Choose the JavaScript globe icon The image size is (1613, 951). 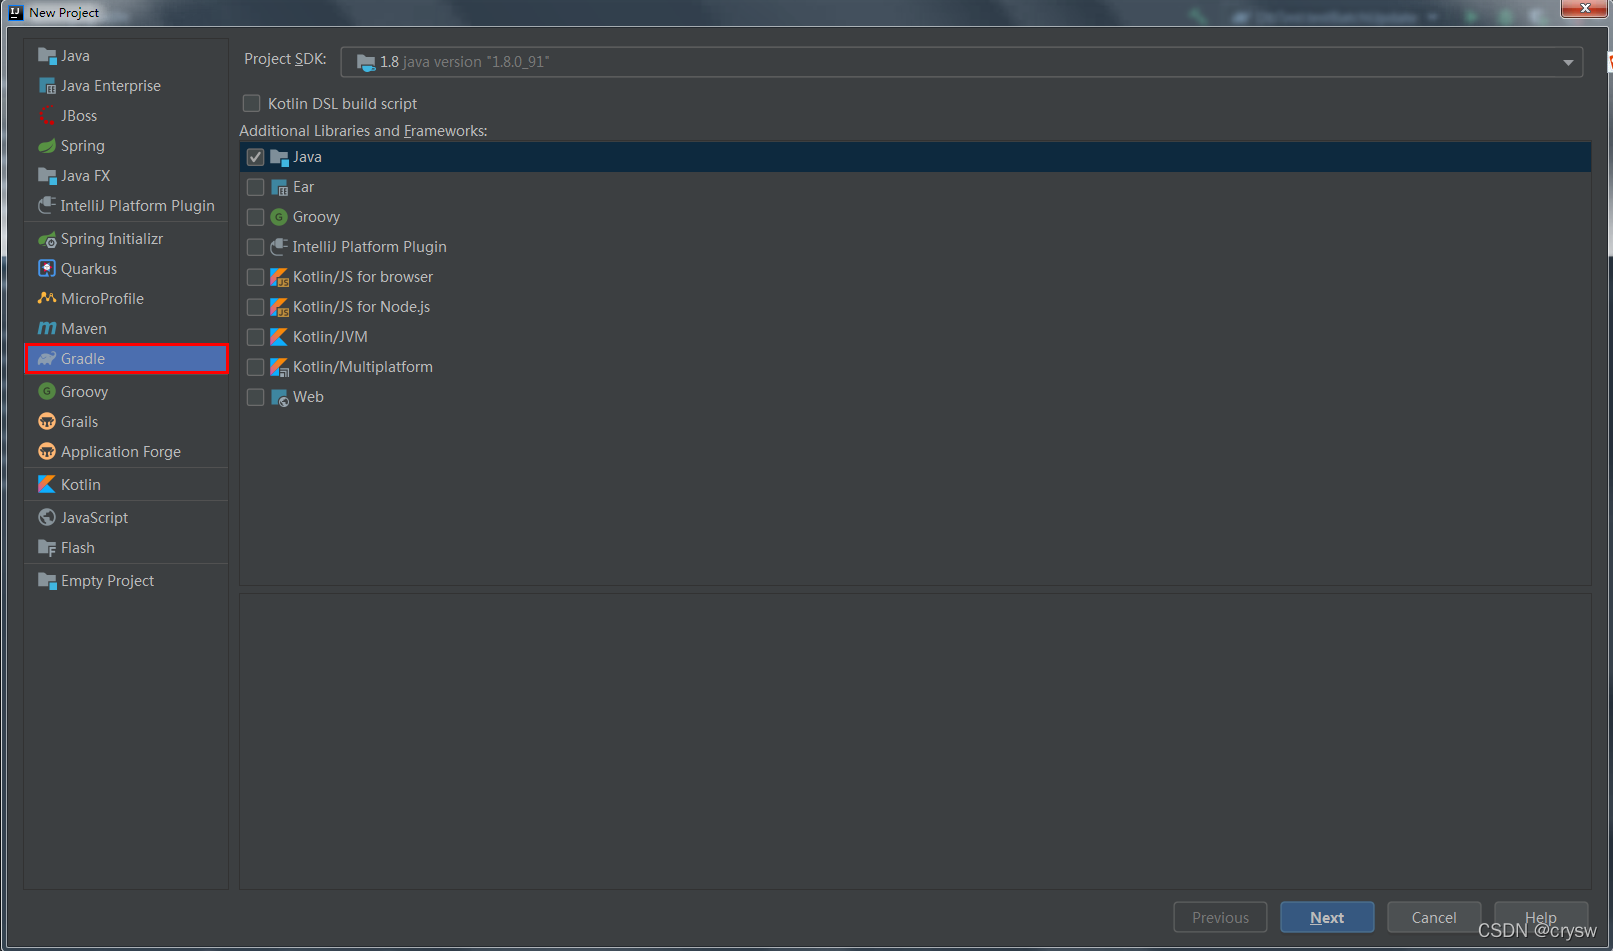(x=47, y=517)
